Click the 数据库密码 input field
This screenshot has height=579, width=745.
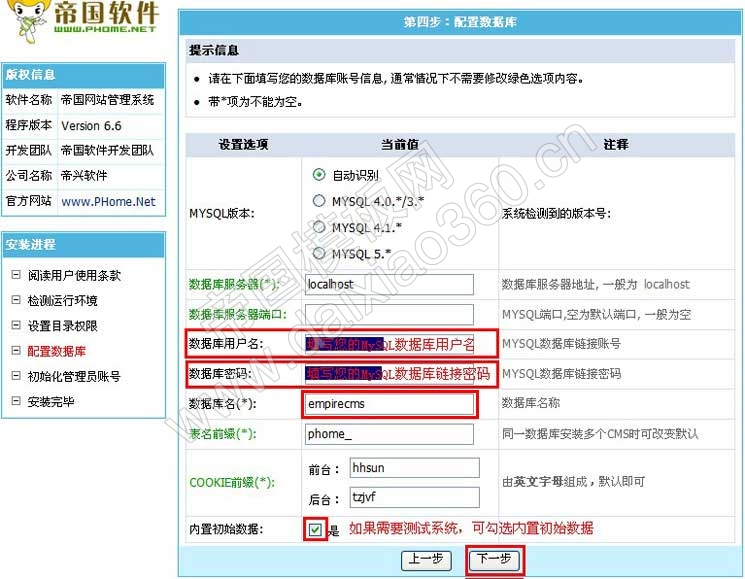pyautogui.click(x=398, y=374)
